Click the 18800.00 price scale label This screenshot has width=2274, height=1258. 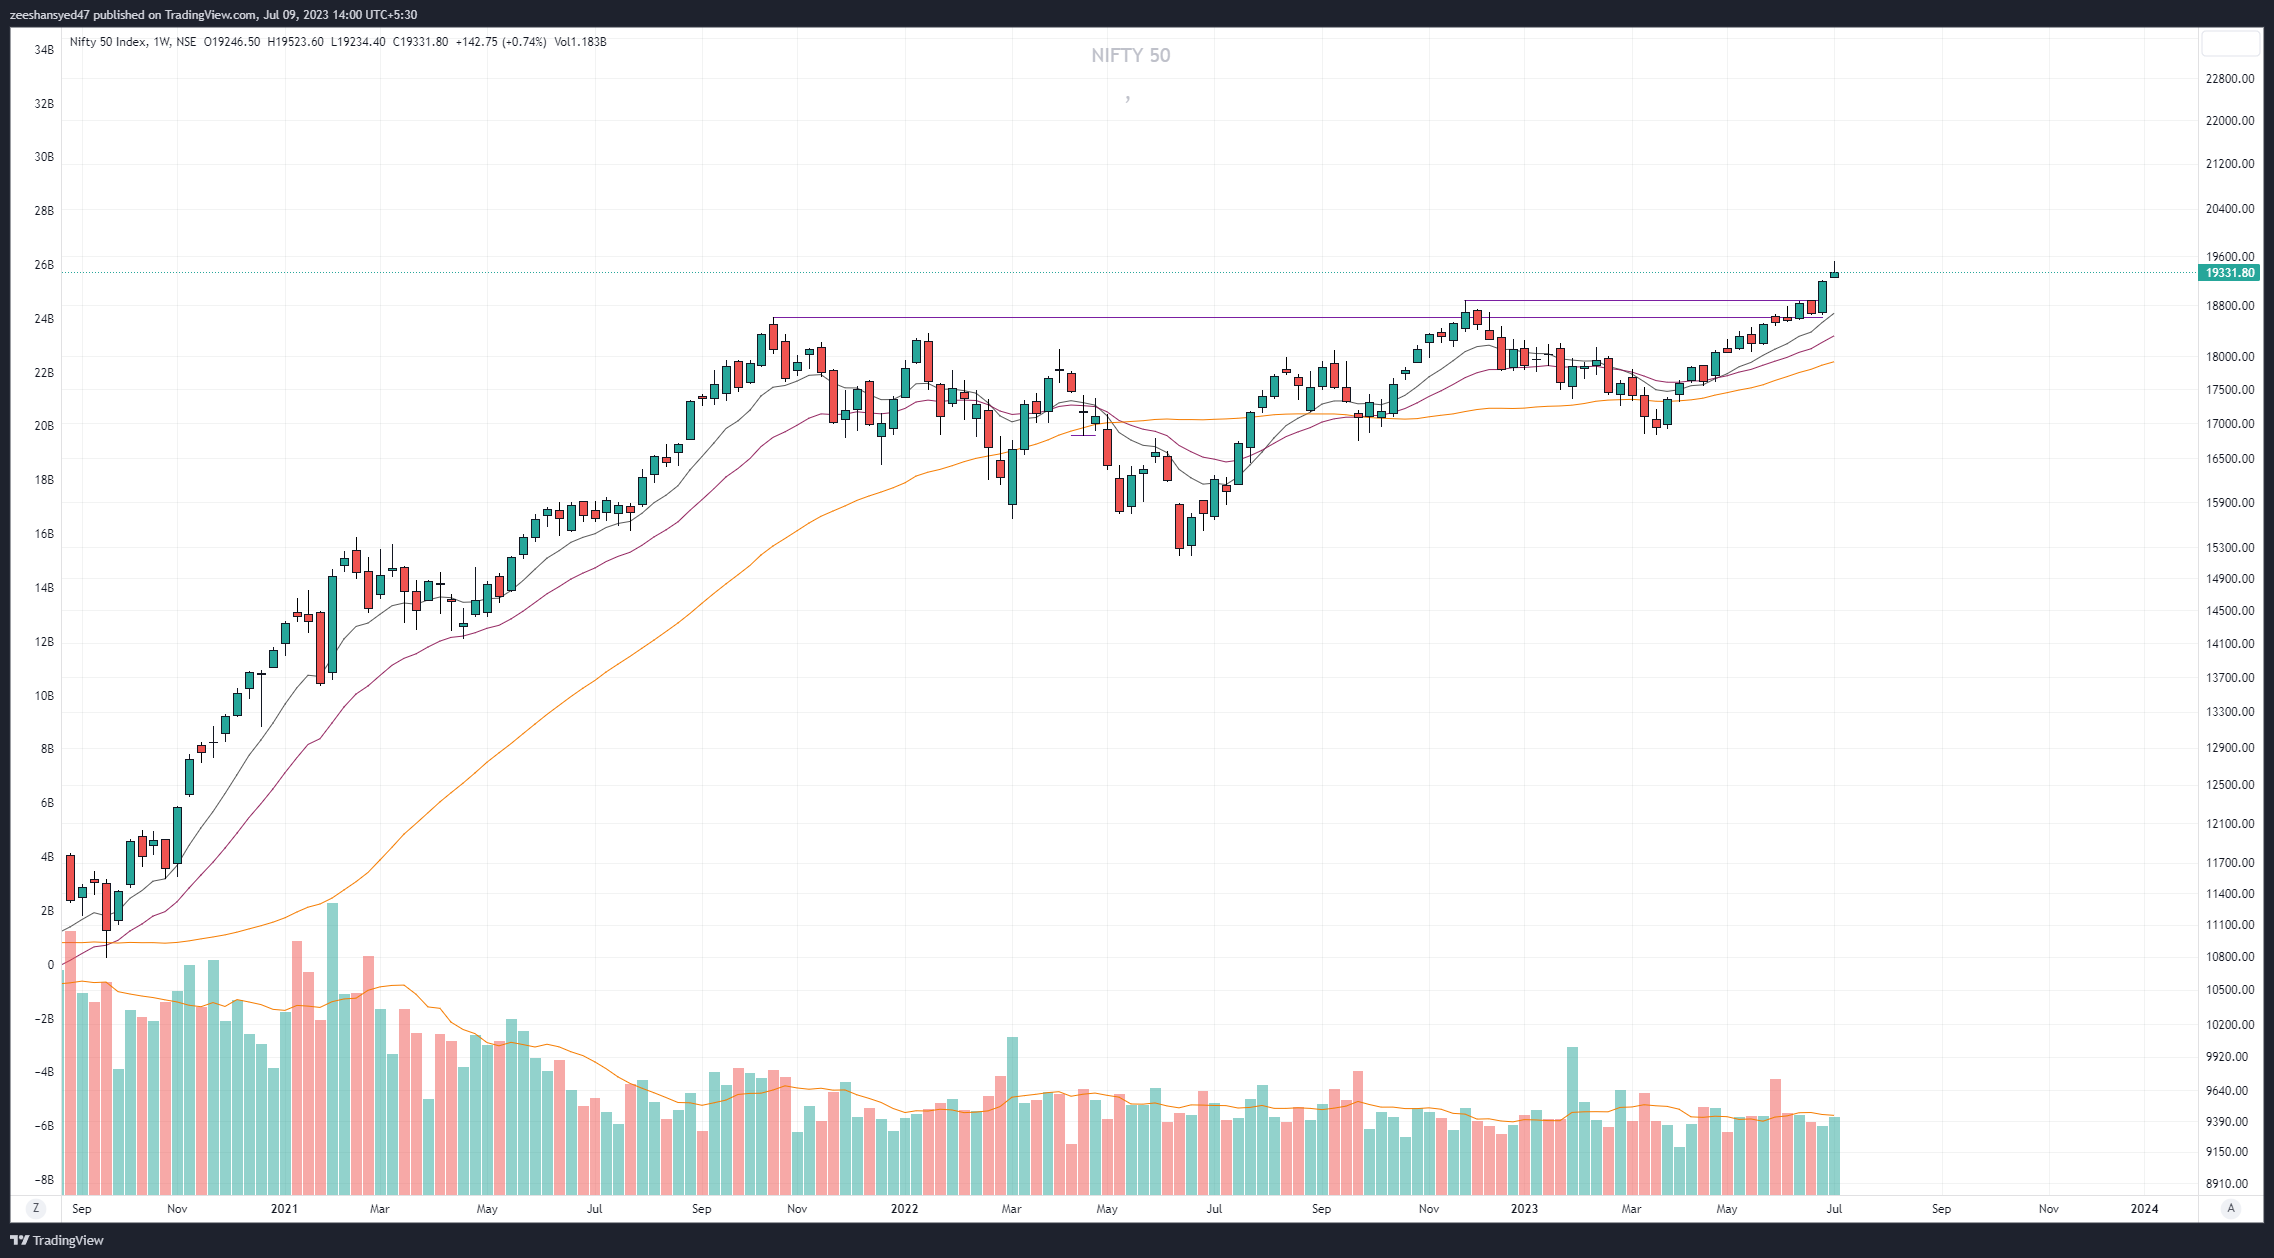point(2230,306)
